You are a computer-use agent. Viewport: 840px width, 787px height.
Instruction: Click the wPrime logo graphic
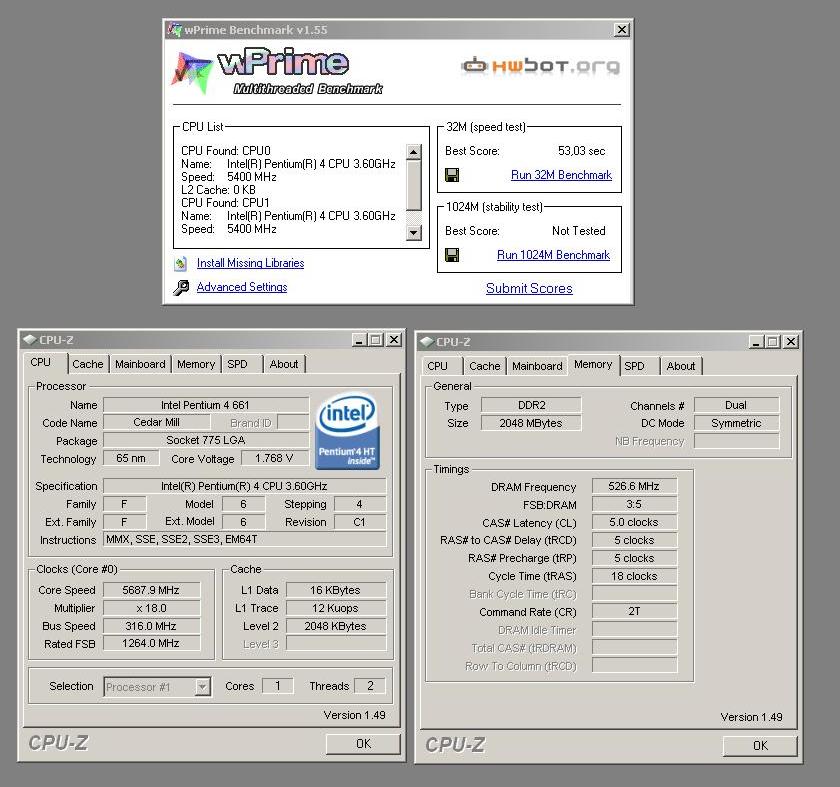click(276, 72)
